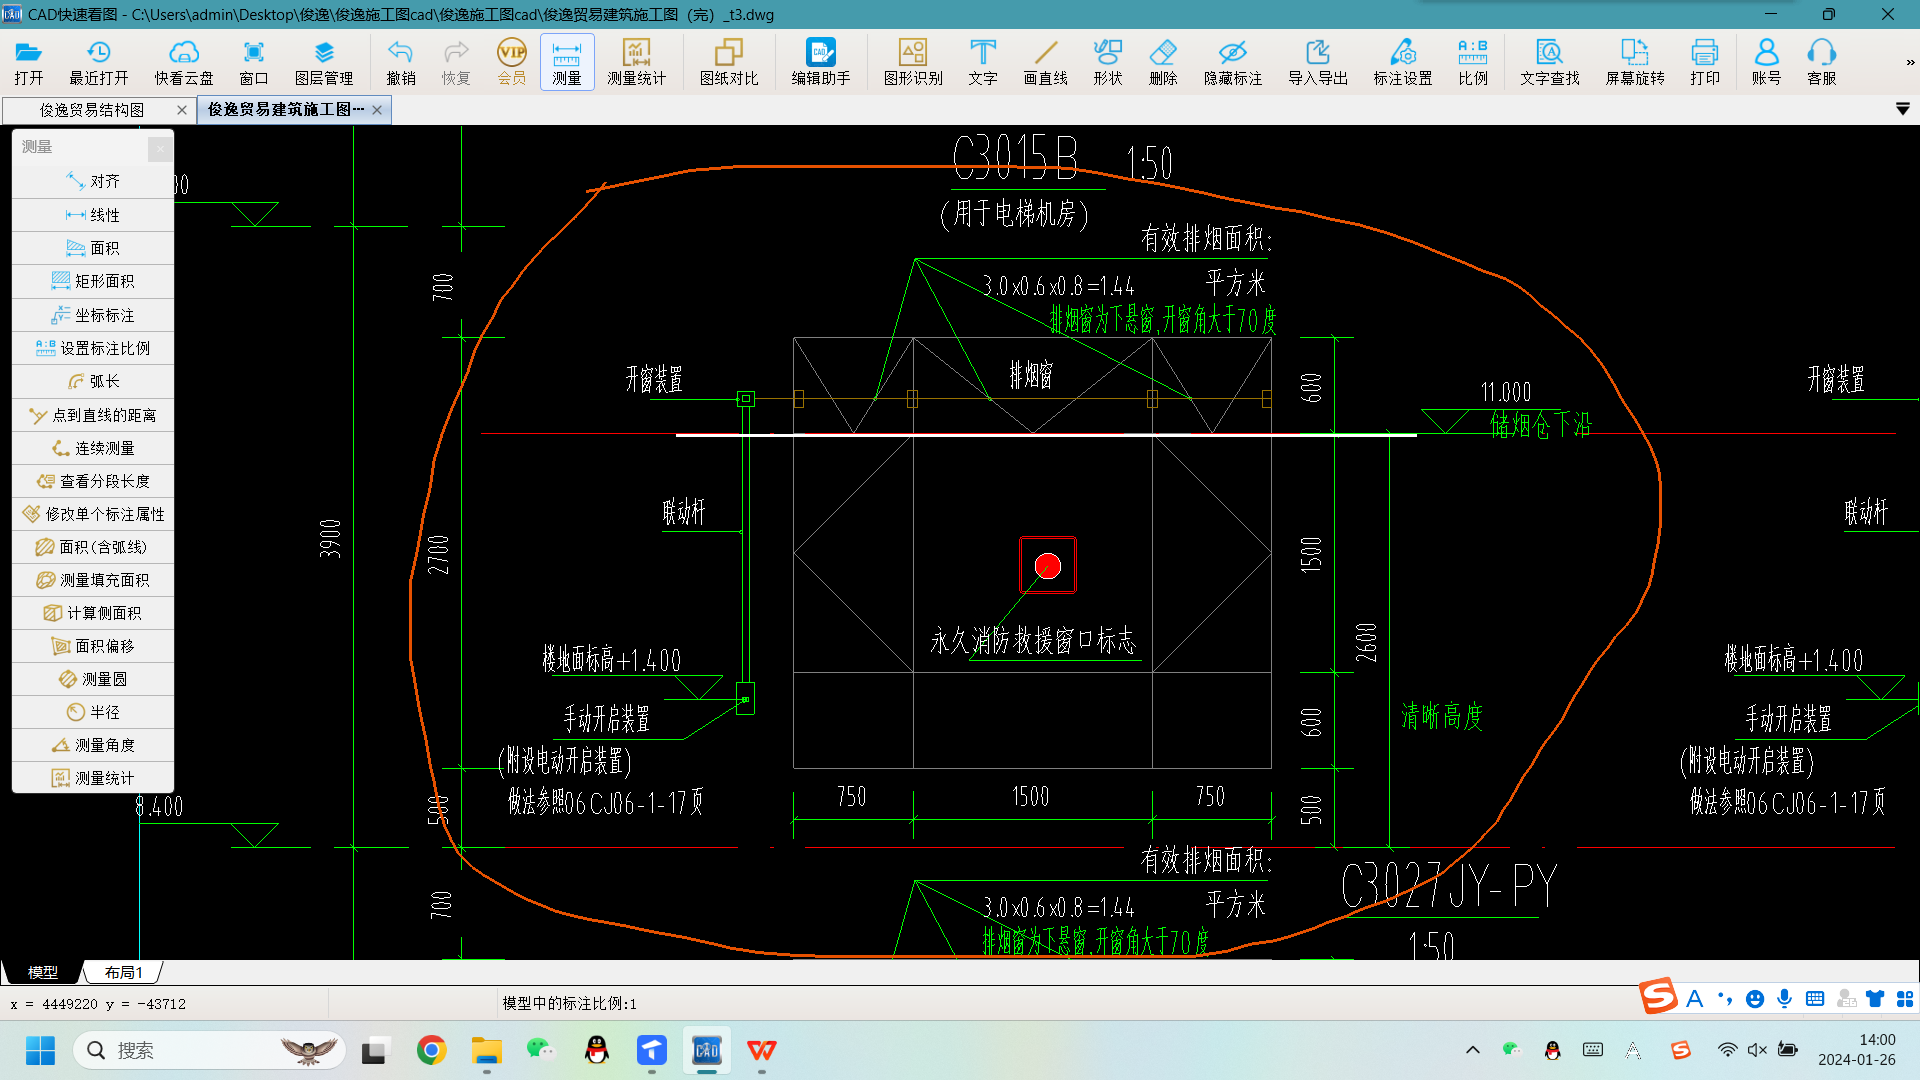Select 计算侧面积 option

pos(93,613)
